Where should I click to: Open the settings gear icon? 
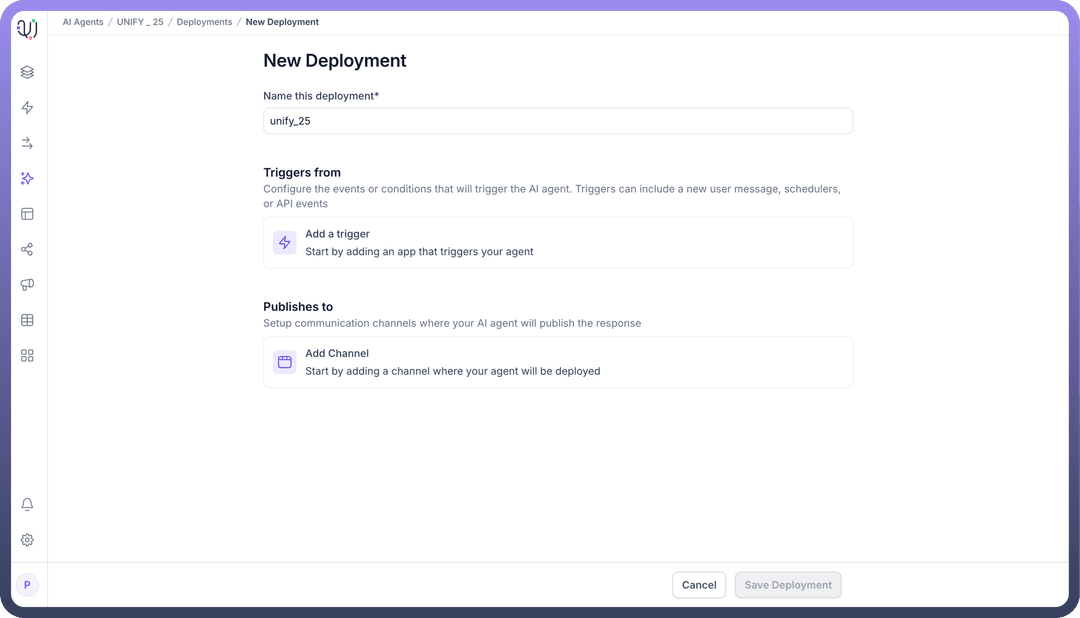pyautogui.click(x=27, y=540)
